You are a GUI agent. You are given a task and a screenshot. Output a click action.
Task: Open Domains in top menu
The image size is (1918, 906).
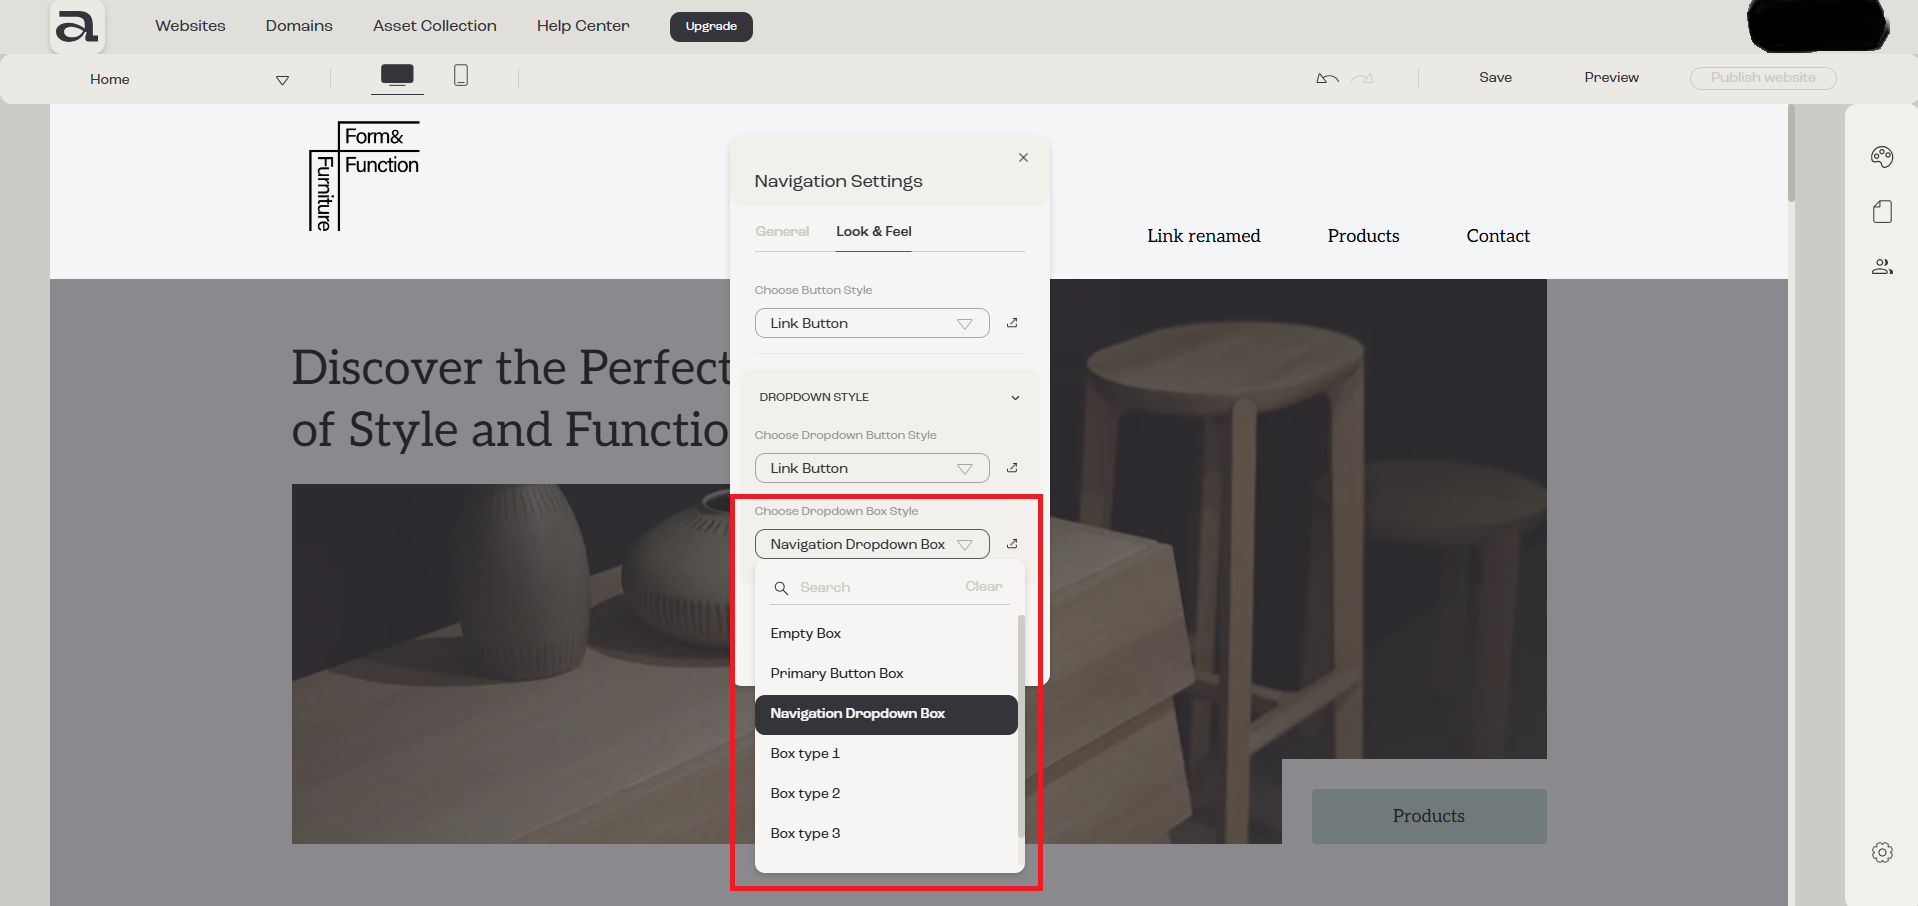click(x=299, y=26)
